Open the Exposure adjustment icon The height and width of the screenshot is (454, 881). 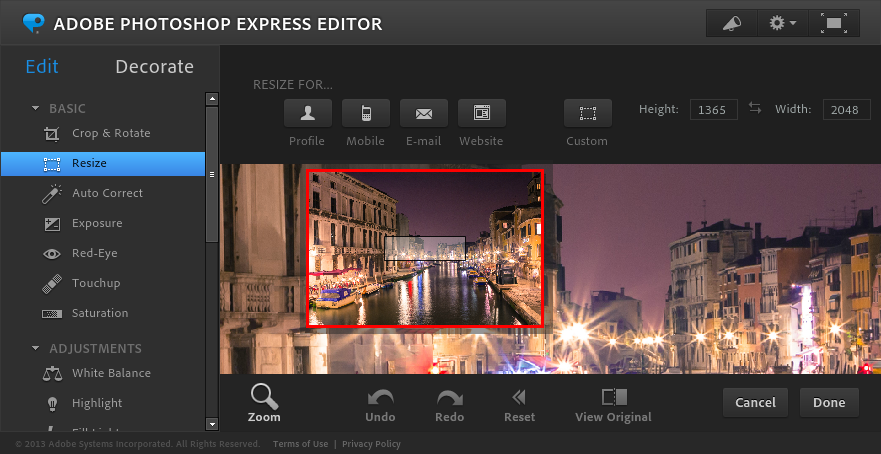tap(52, 224)
